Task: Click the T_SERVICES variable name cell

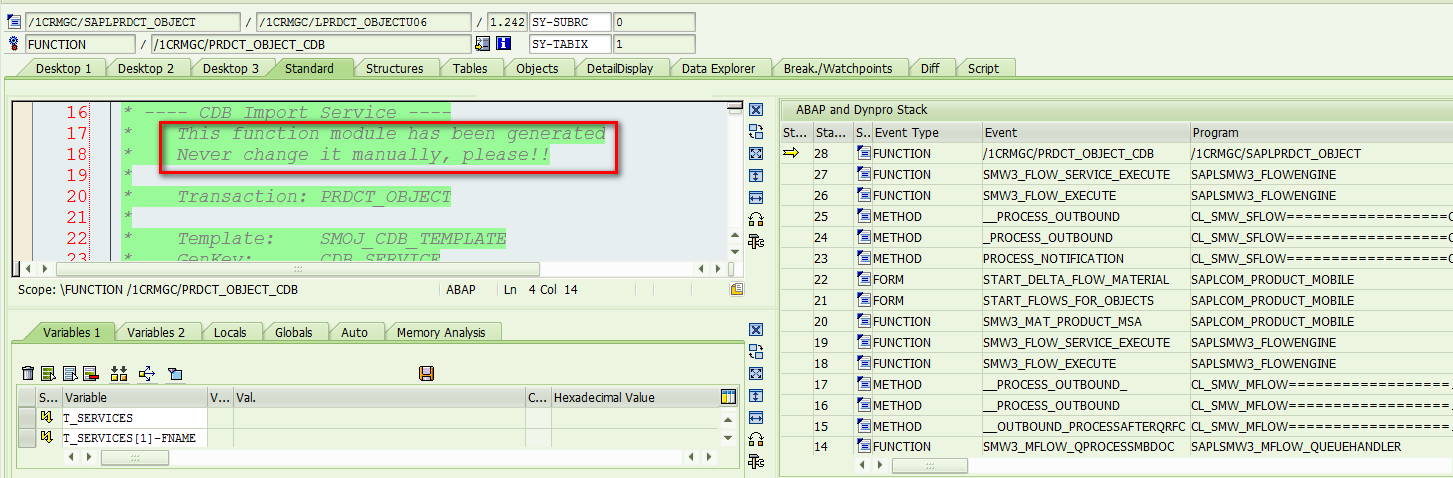Action: pos(135,418)
